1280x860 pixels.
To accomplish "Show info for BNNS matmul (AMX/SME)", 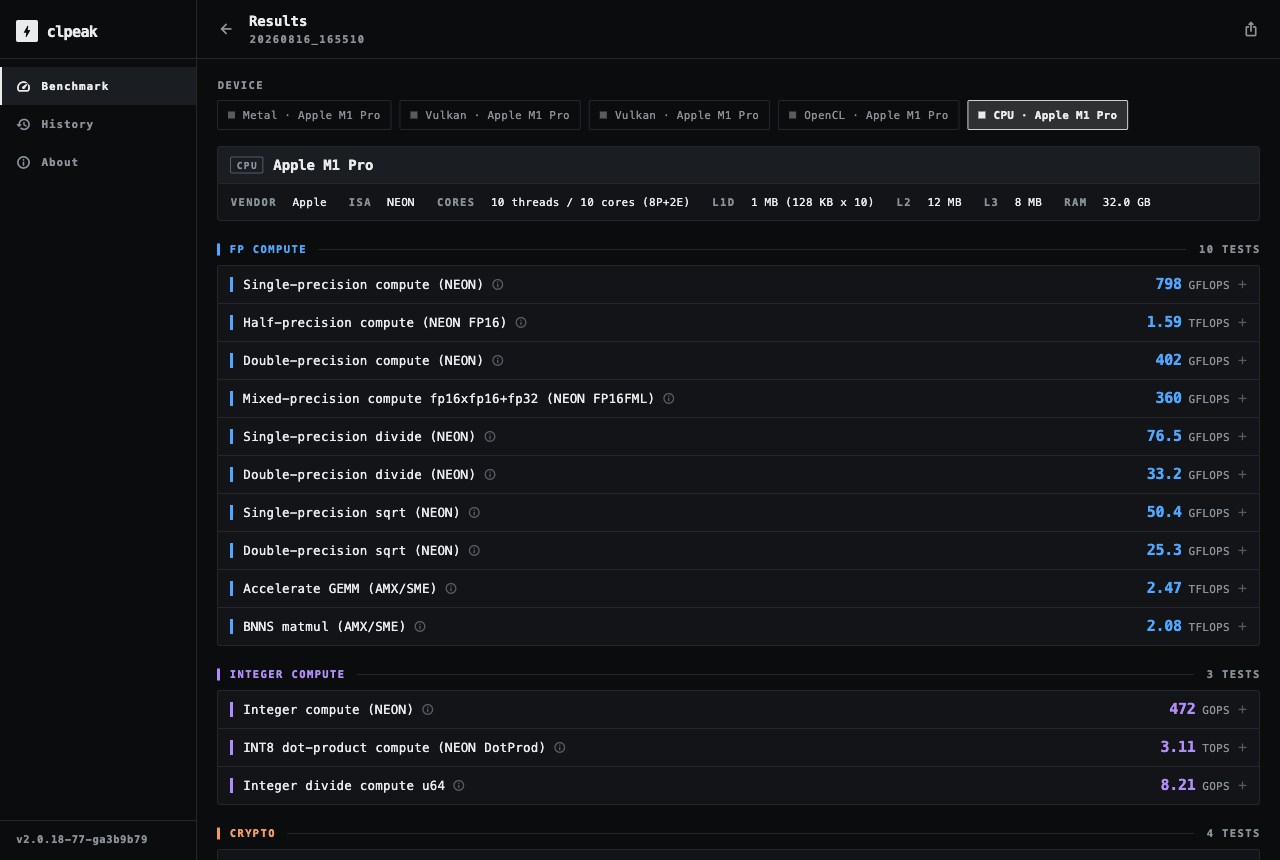I will (x=420, y=627).
